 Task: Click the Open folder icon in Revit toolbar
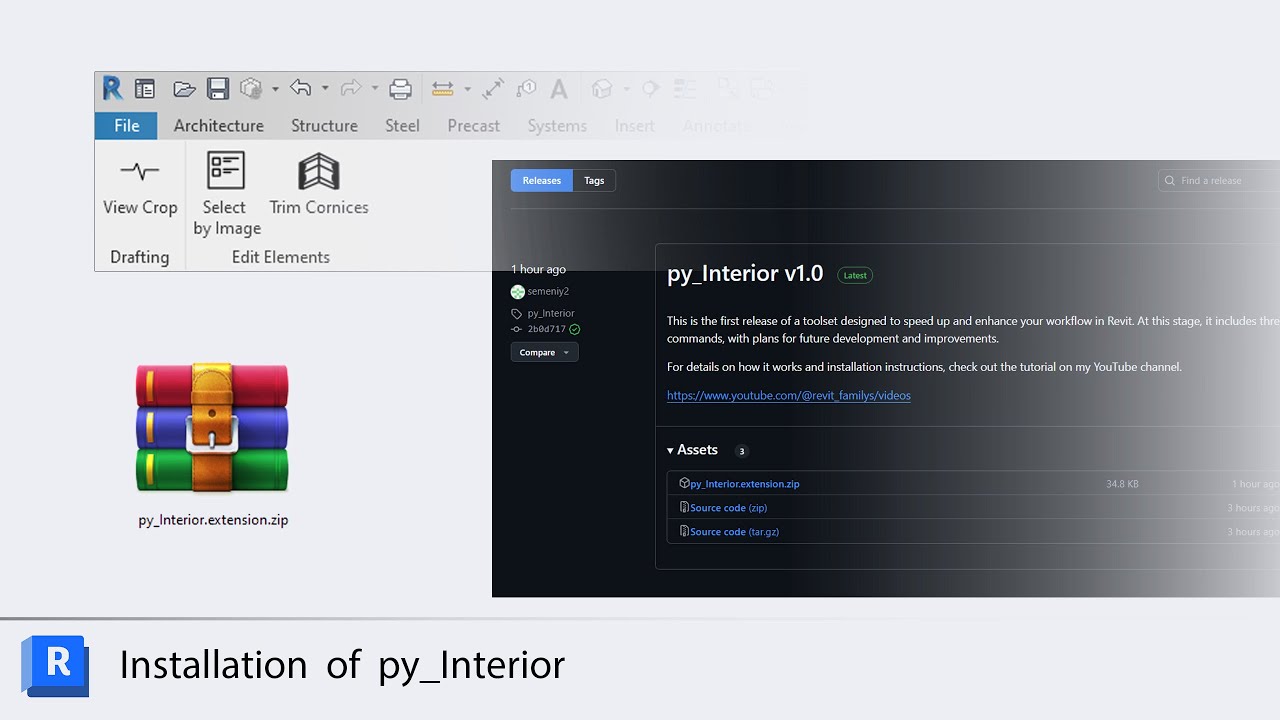(184, 89)
